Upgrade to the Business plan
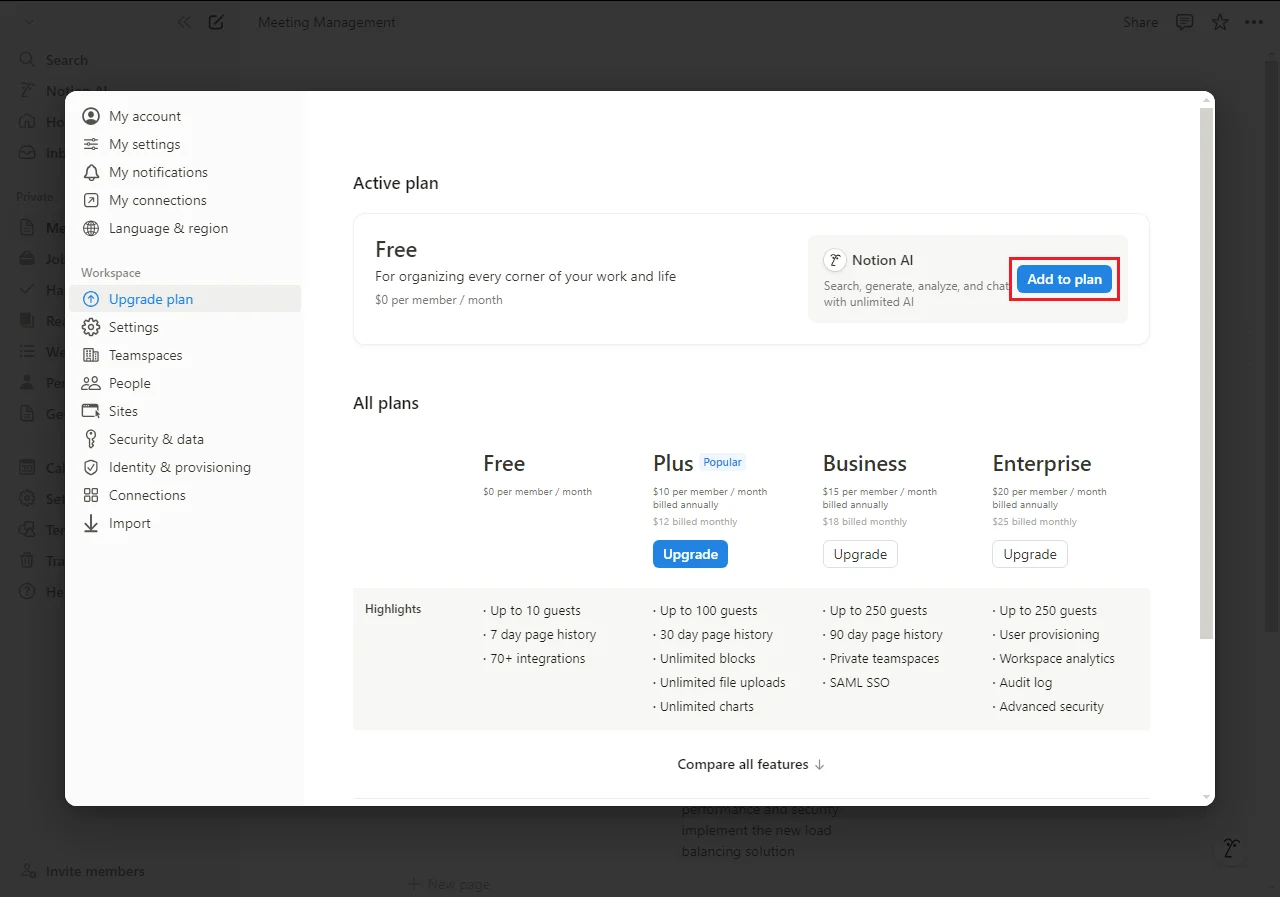This screenshot has height=897, width=1280. pos(860,554)
